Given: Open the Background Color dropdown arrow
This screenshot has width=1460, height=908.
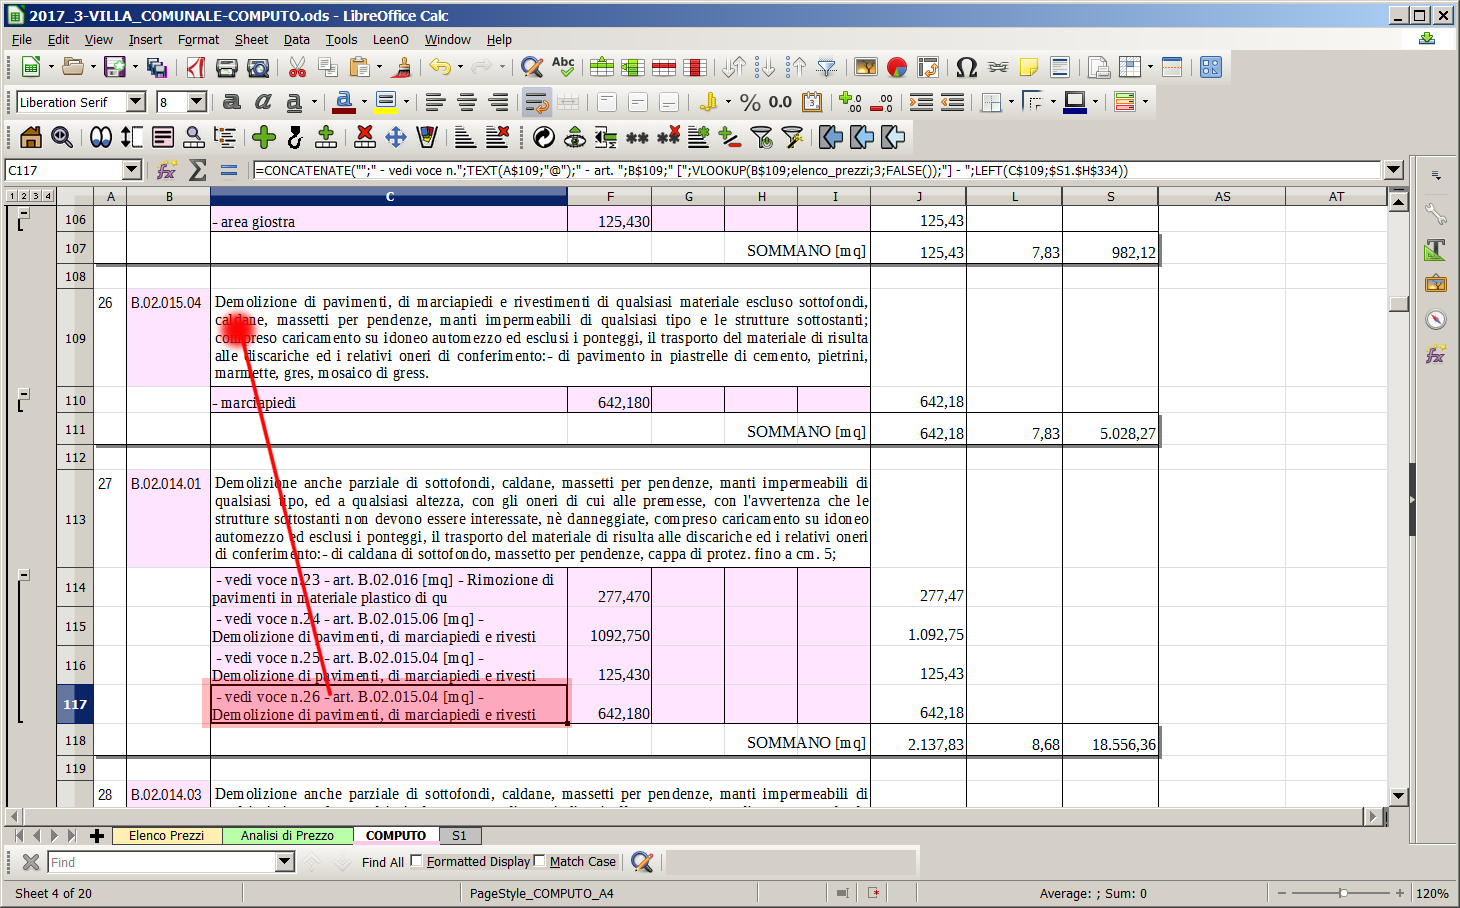Looking at the screenshot, I should coord(406,102).
